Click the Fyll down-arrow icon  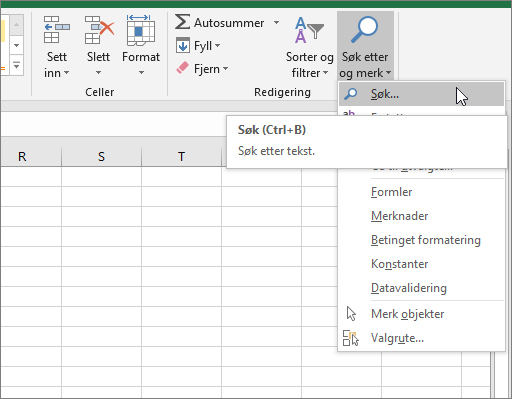pyautogui.click(x=183, y=45)
